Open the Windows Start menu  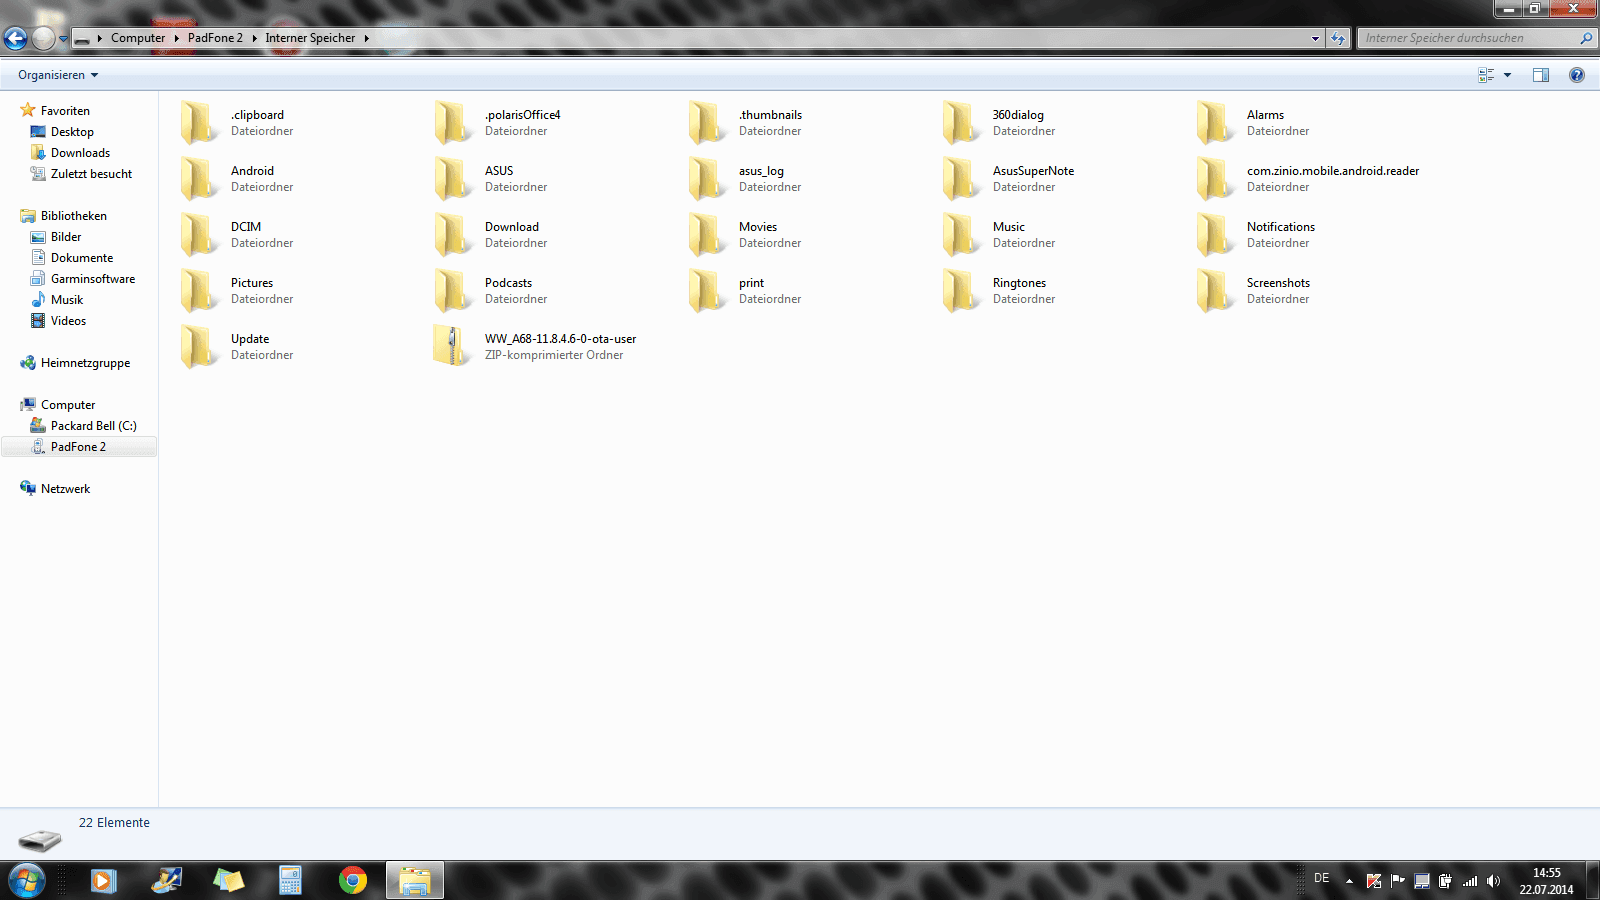coord(27,881)
